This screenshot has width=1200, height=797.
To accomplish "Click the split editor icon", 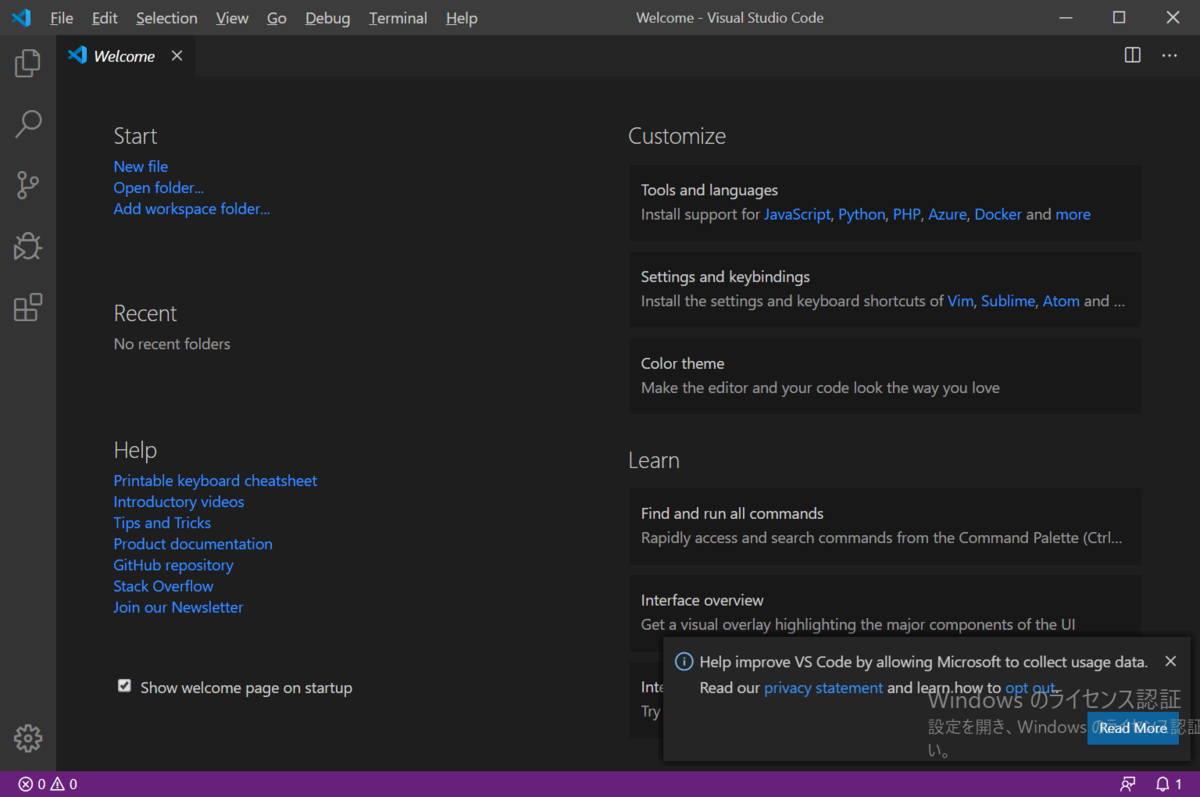I will [1132, 56].
